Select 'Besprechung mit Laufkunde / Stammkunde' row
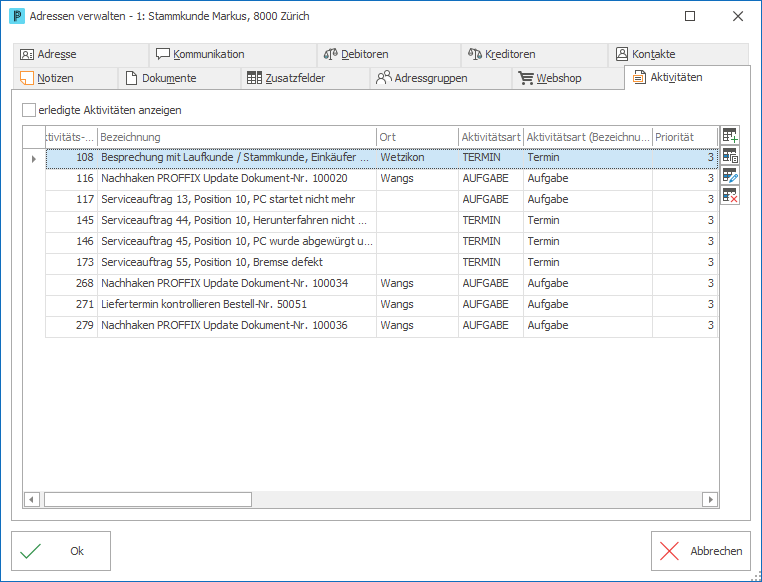Screen dimensions: 762x582 (381, 158)
